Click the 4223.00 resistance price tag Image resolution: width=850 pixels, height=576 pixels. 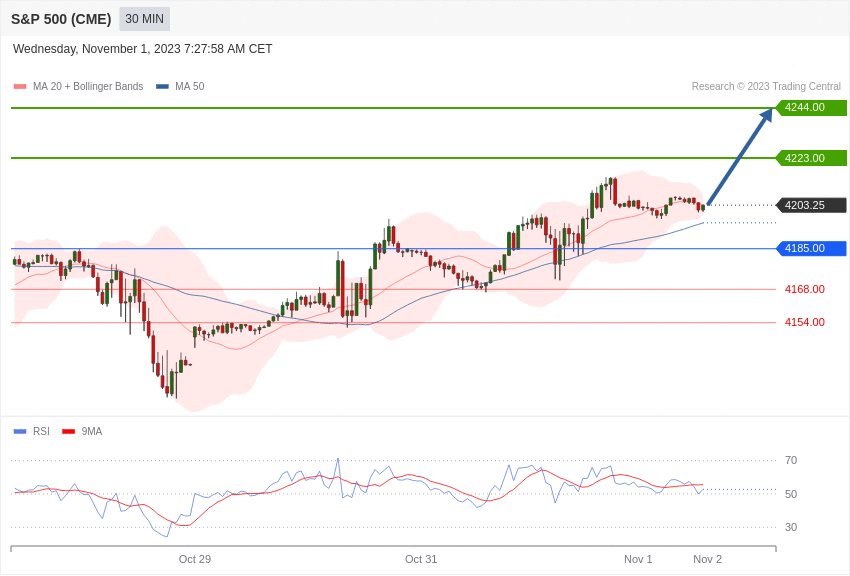click(x=812, y=158)
